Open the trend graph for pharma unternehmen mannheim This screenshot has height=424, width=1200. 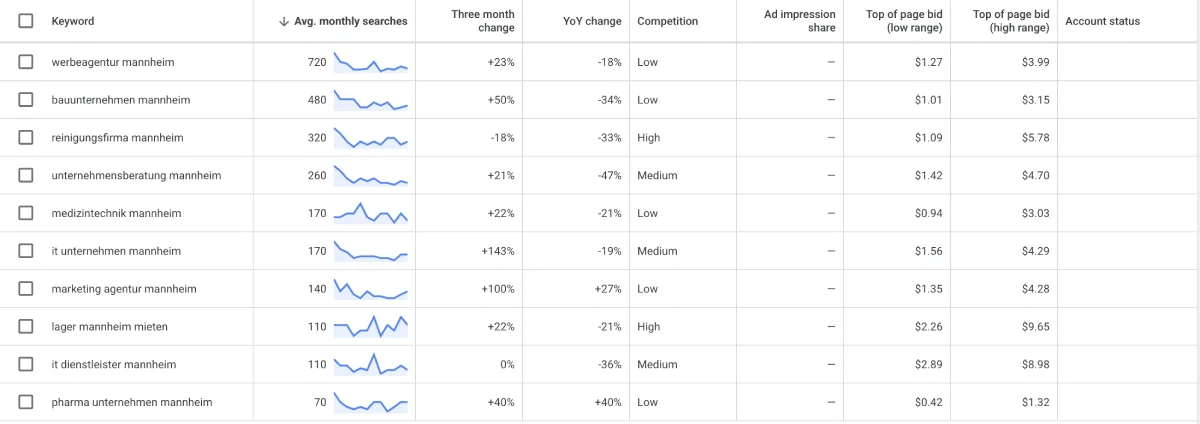click(371, 402)
